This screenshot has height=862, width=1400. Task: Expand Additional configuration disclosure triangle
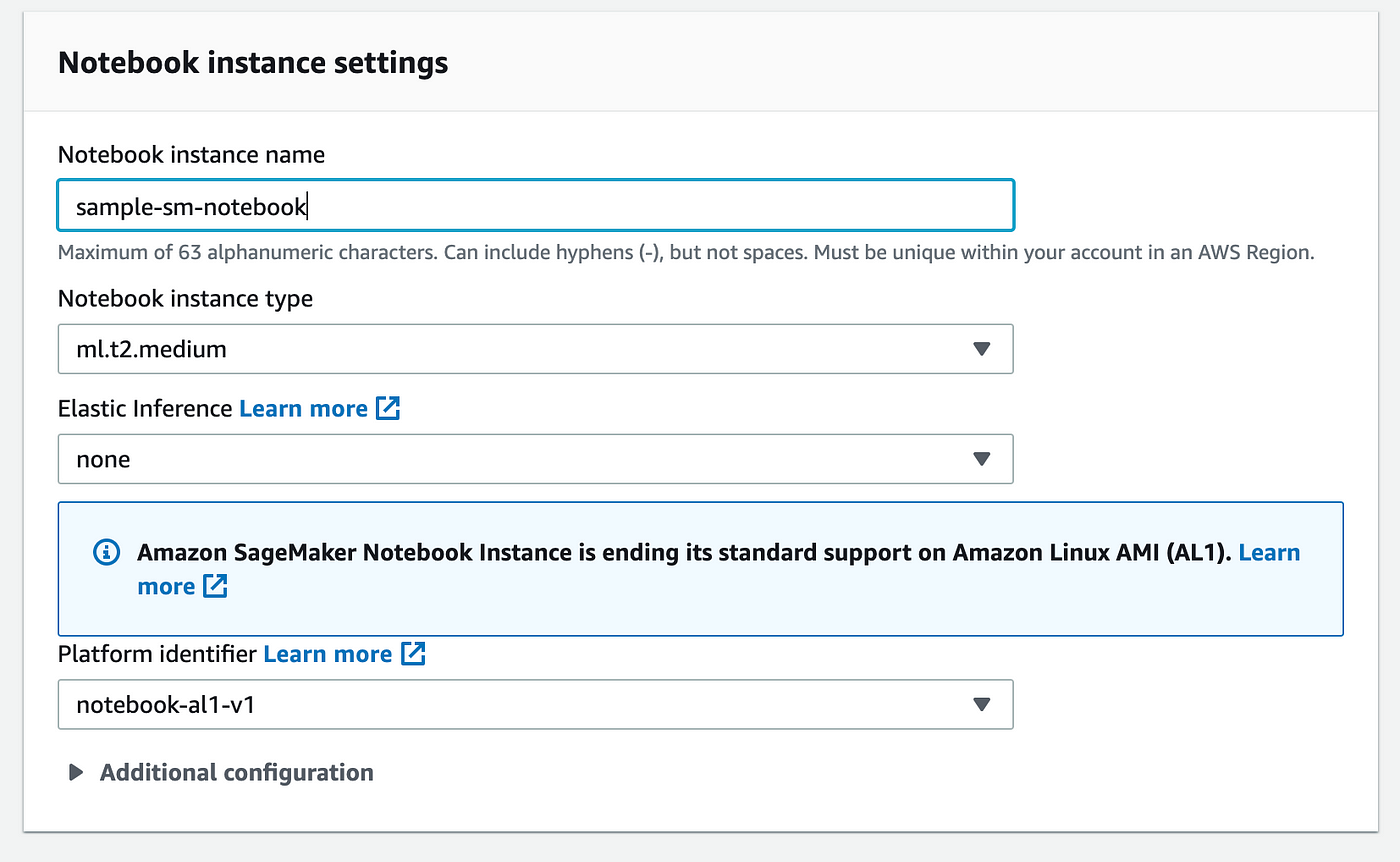pos(75,773)
